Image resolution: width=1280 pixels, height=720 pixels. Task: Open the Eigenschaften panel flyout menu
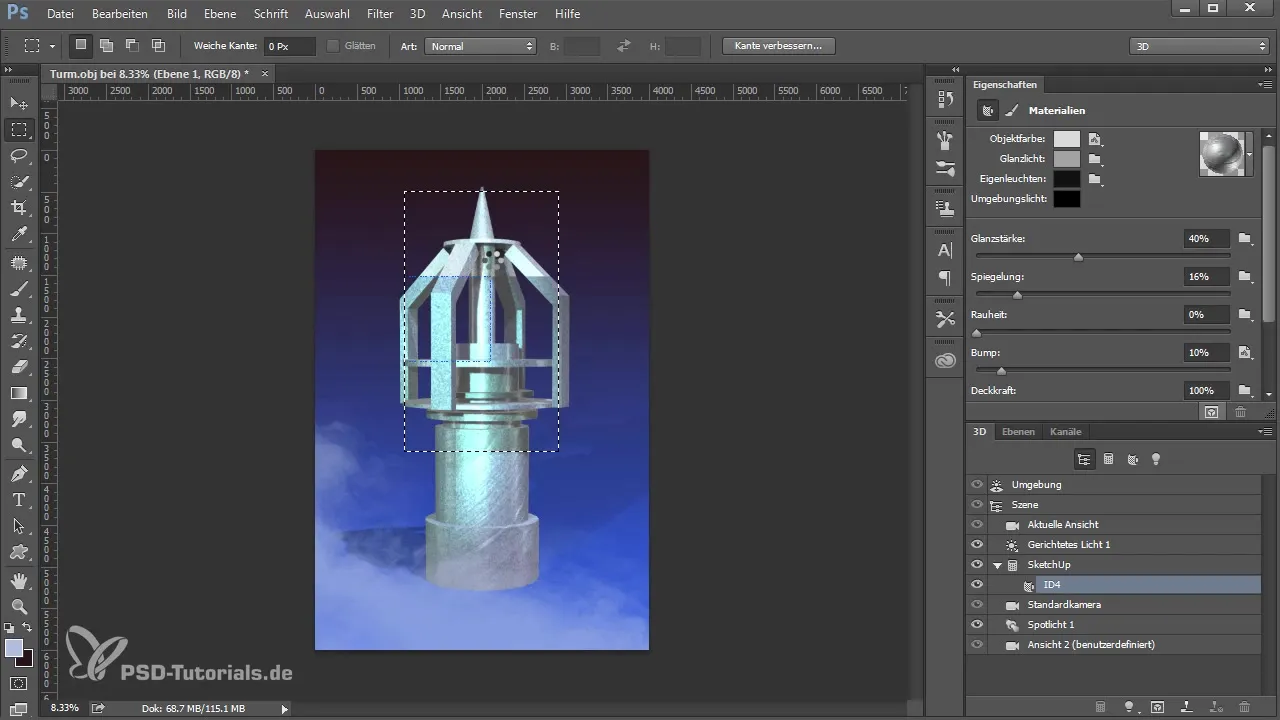[1266, 85]
